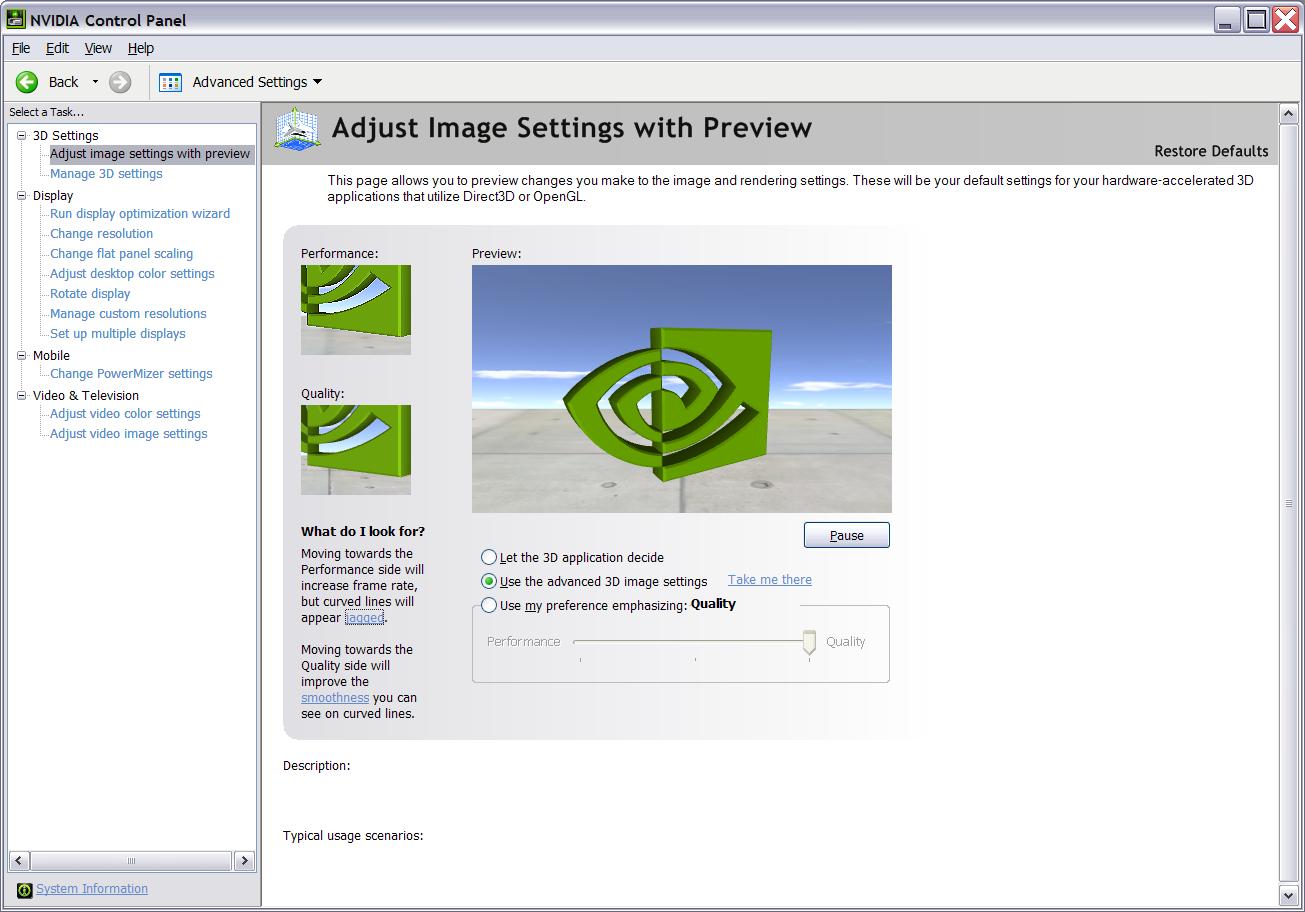Click the task pane scroll-left arrow
This screenshot has width=1305, height=912.
(19, 860)
